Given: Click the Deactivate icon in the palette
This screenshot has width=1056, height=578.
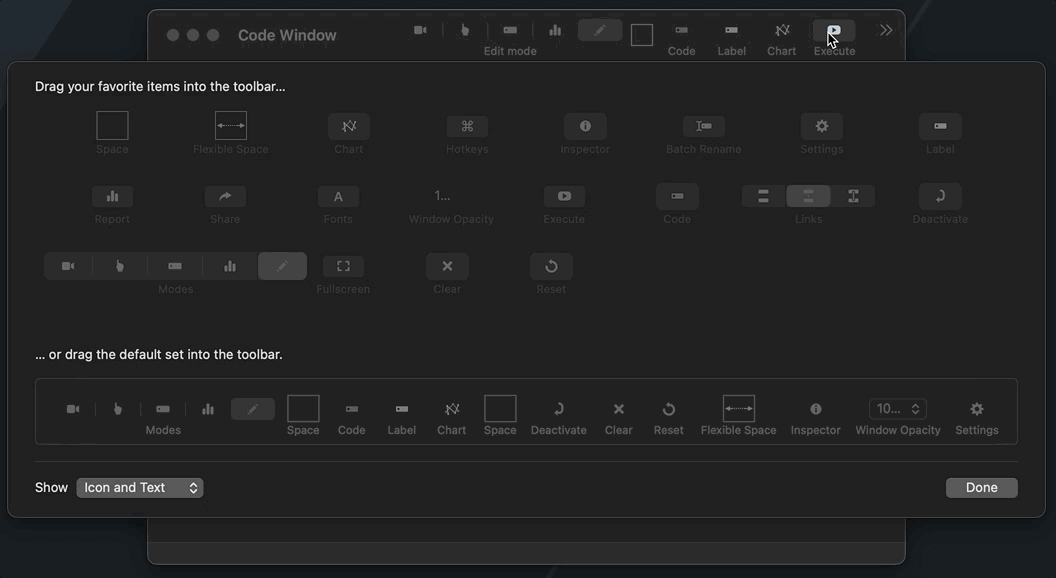Looking at the screenshot, I should click(940, 197).
